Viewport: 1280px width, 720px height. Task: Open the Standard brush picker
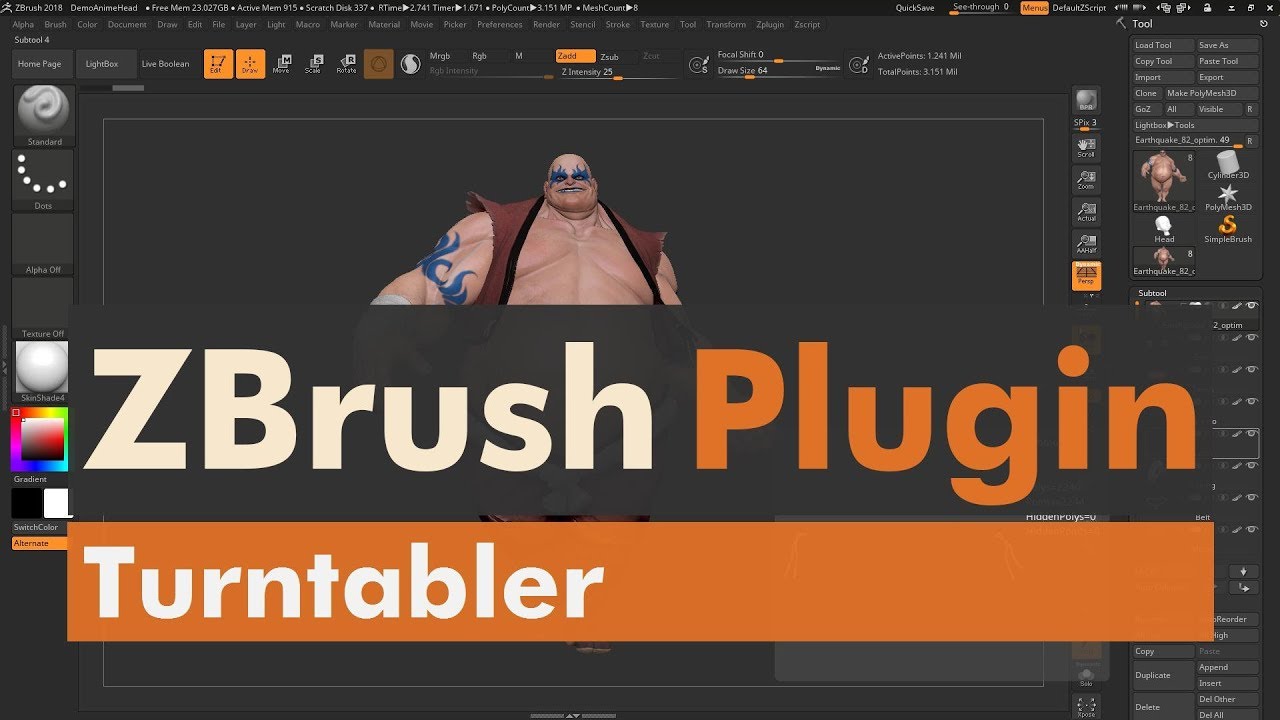pos(43,116)
